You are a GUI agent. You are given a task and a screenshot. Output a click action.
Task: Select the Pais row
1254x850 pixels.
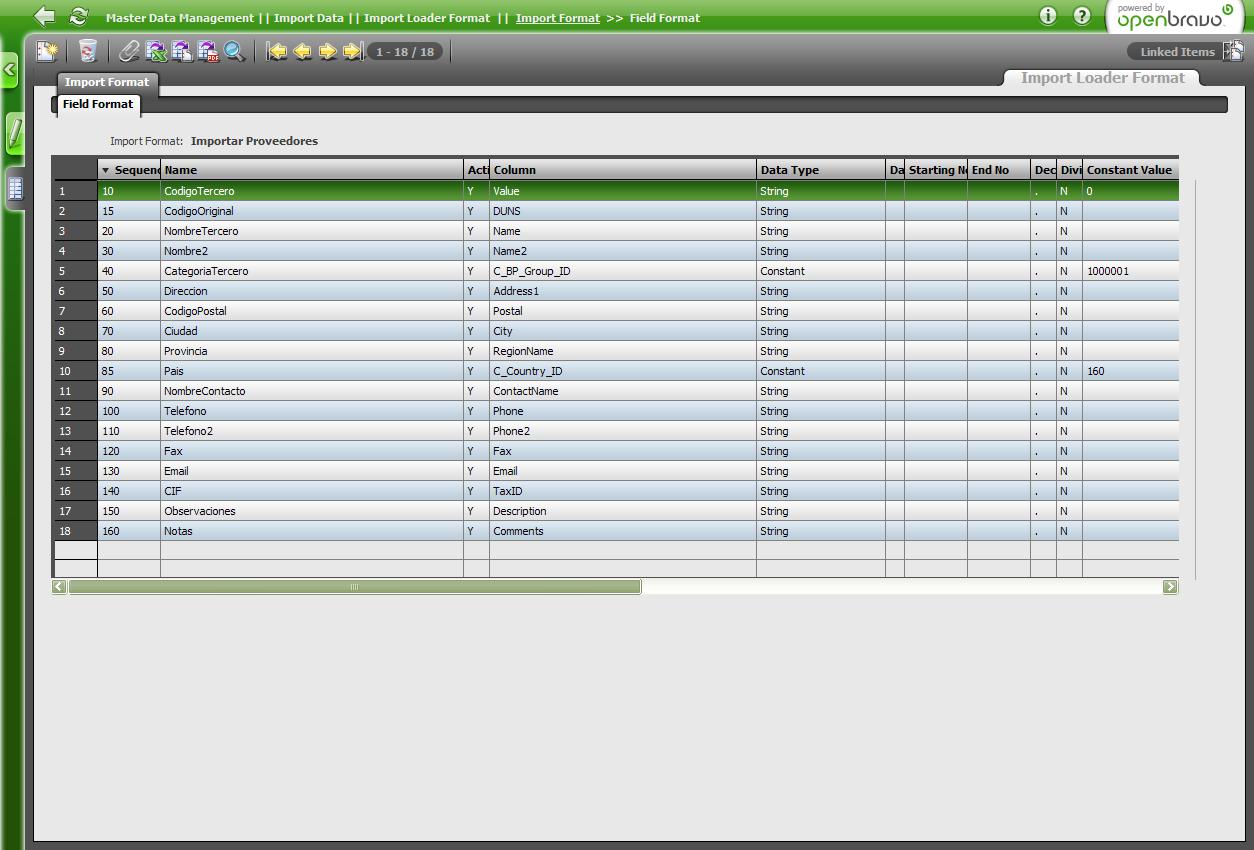[616, 371]
